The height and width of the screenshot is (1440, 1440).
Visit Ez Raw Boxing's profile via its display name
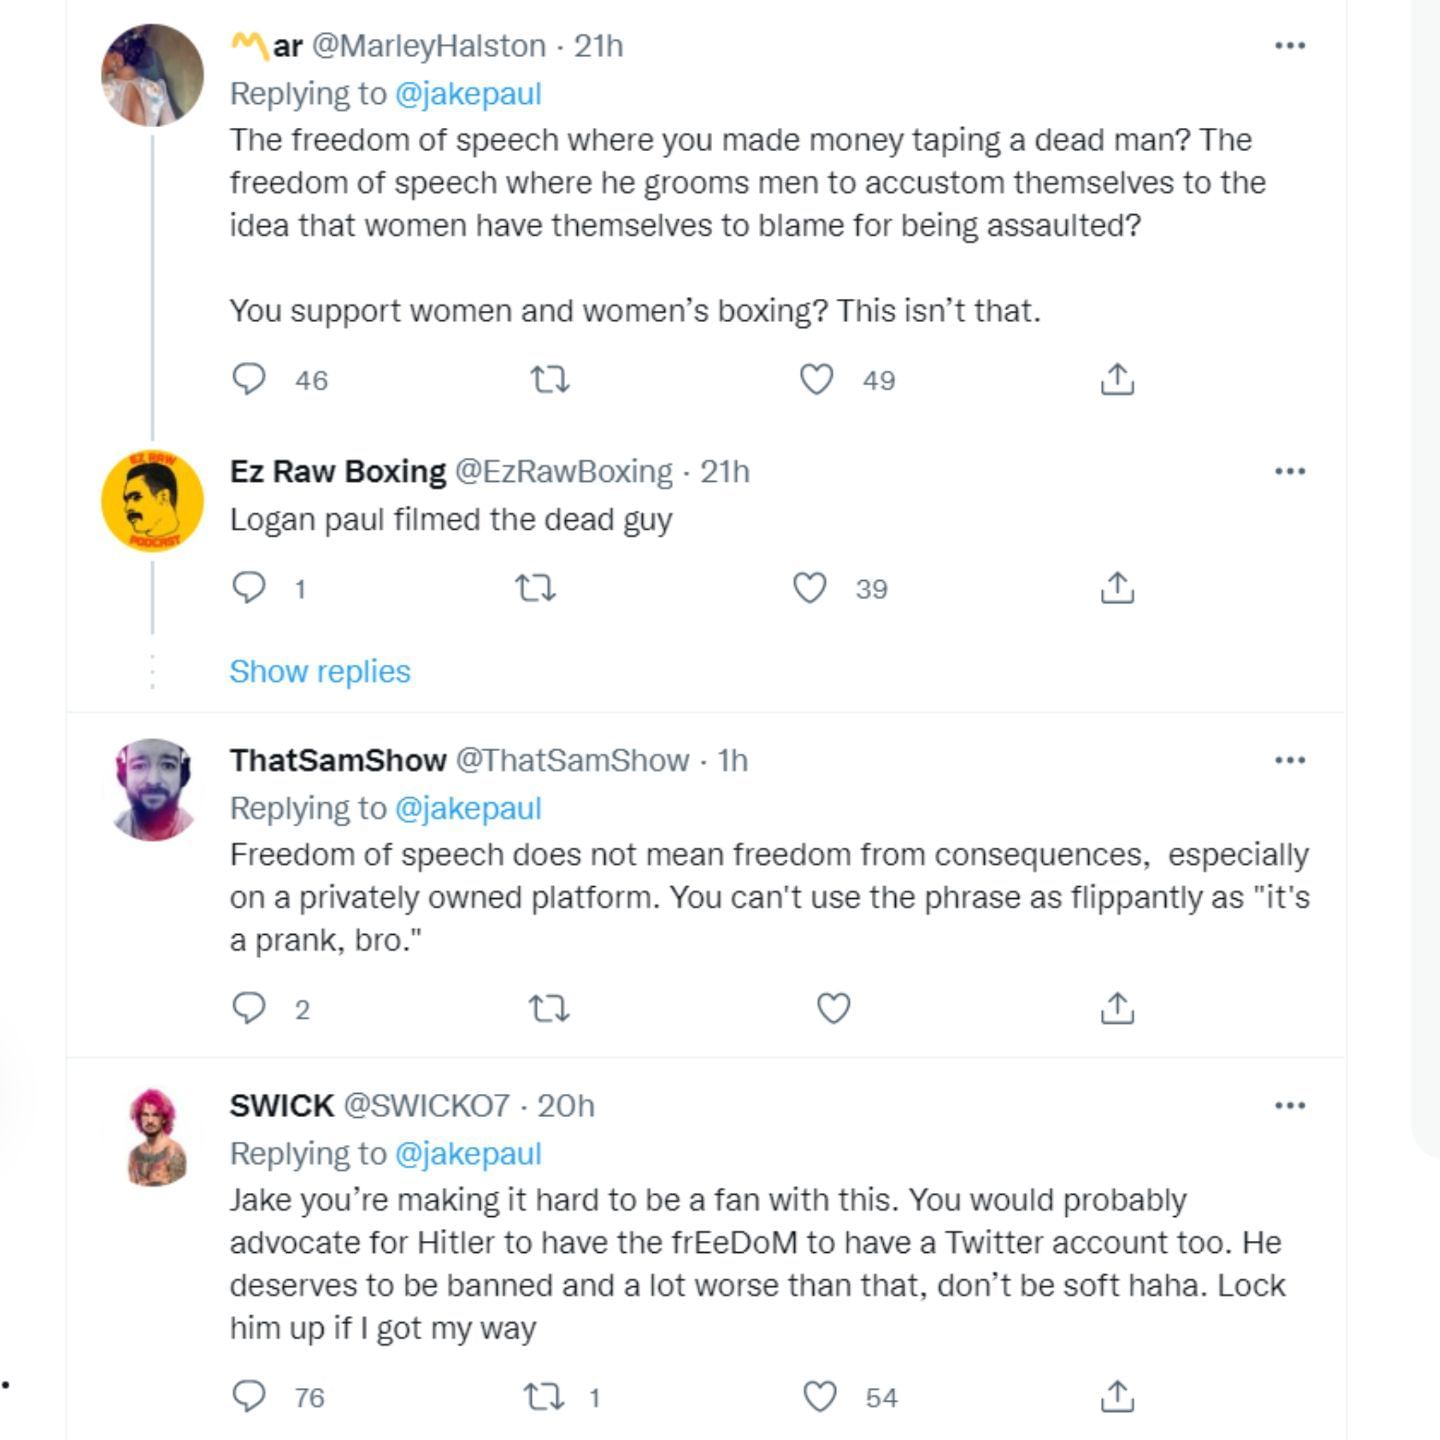[338, 471]
